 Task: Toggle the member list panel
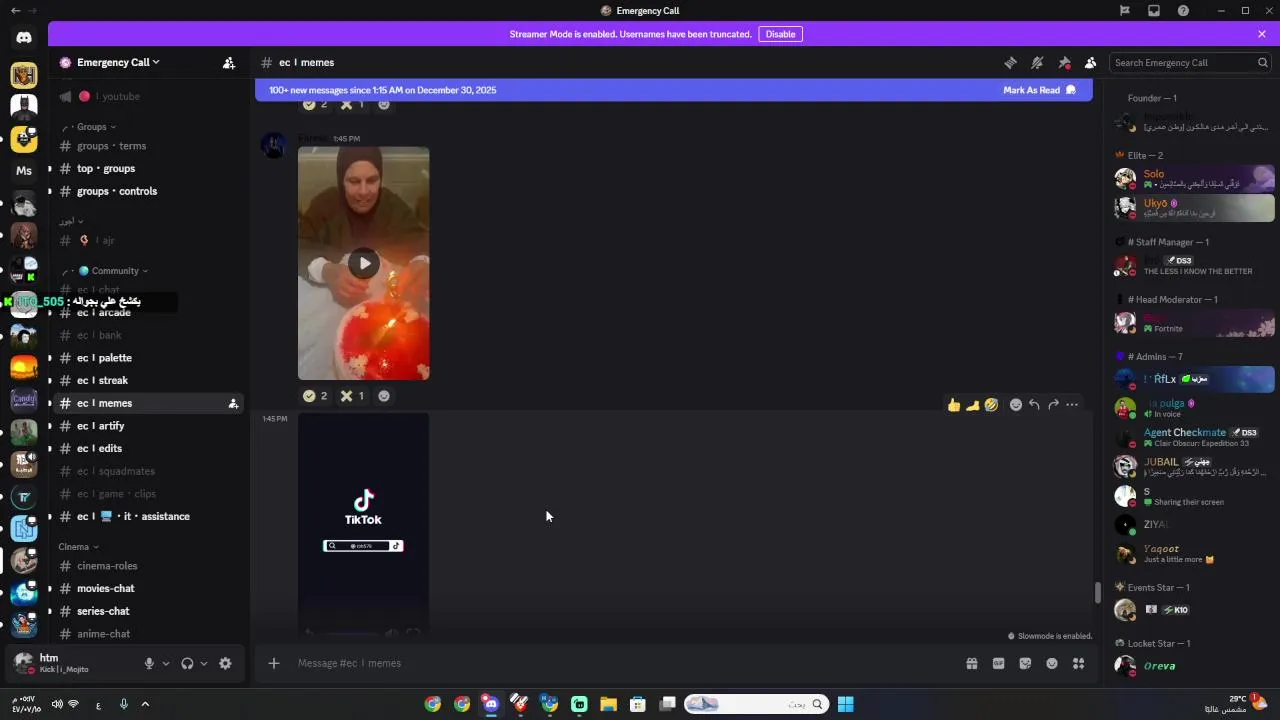click(x=1090, y=62)
